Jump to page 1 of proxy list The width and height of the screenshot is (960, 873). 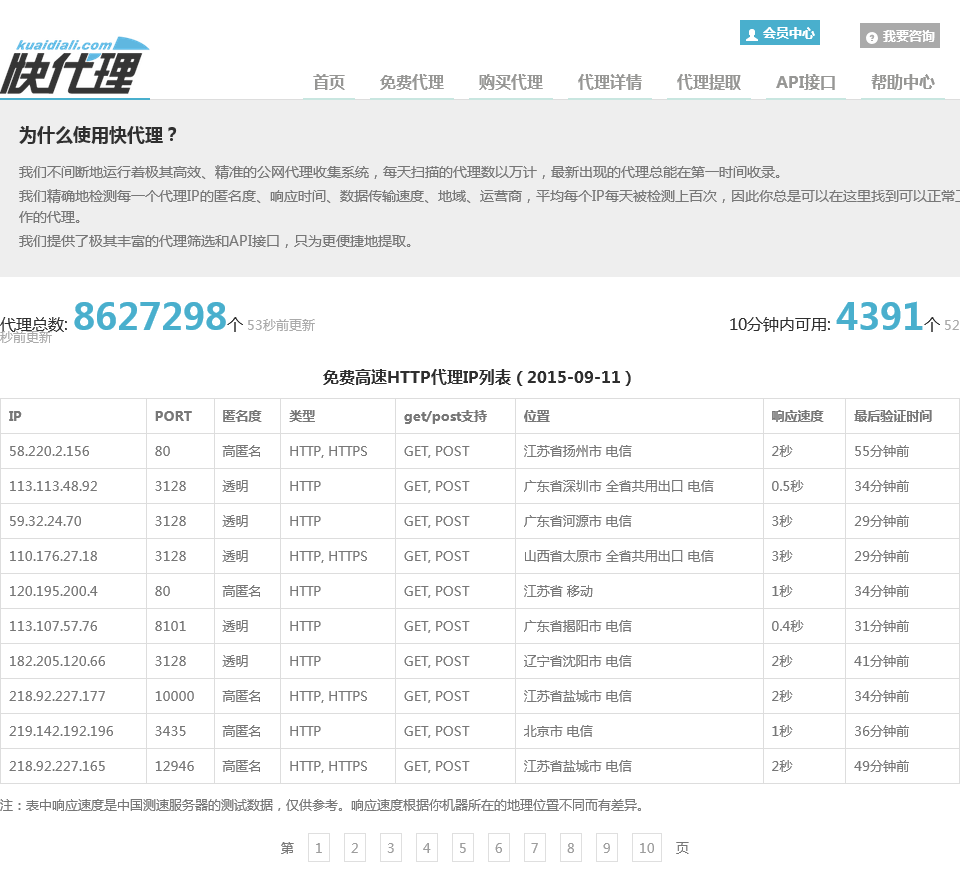click(x=318, y=848)
